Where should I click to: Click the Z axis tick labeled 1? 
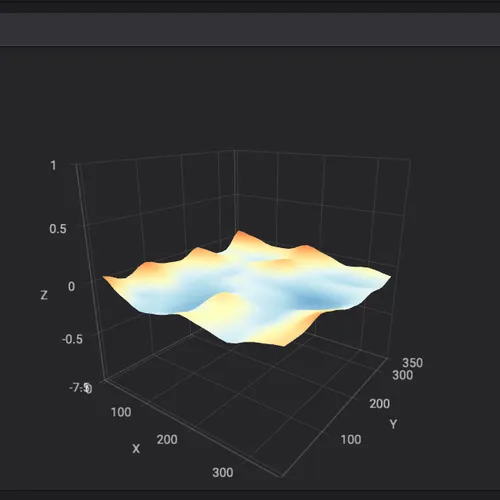point(53,165)
